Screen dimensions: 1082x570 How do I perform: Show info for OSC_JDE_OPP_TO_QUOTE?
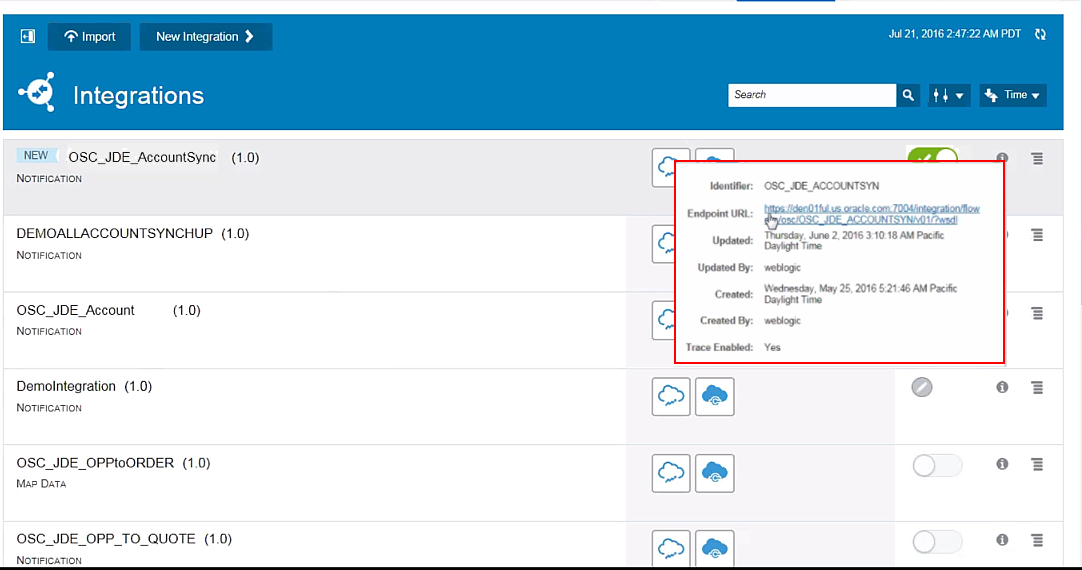tap(1002, 540)
